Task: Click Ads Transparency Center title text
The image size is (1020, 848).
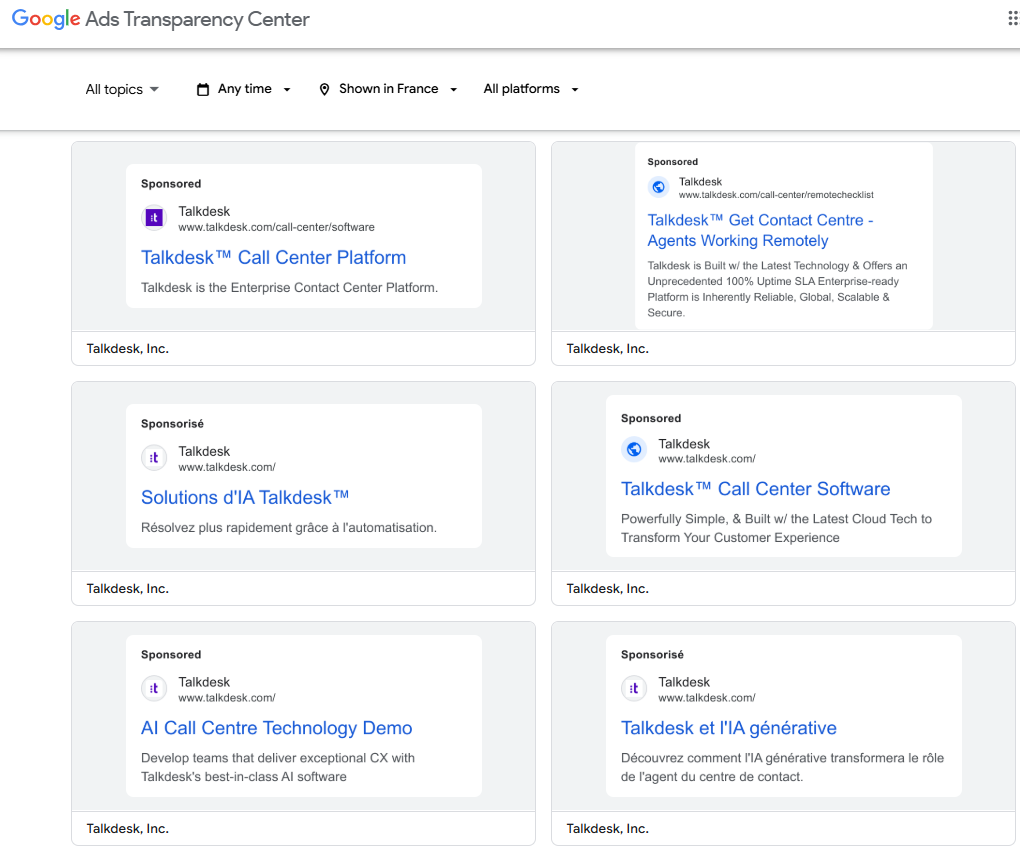Action: point(198,20)
